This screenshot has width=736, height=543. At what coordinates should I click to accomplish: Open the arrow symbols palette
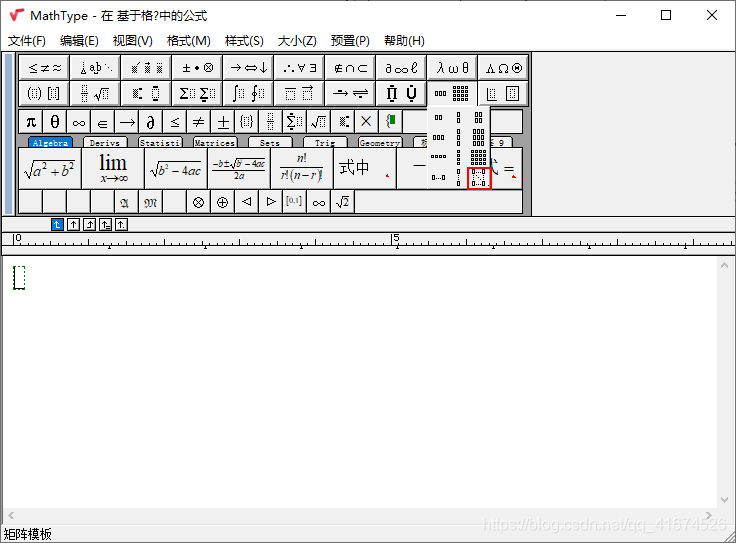tap(248, 68)
